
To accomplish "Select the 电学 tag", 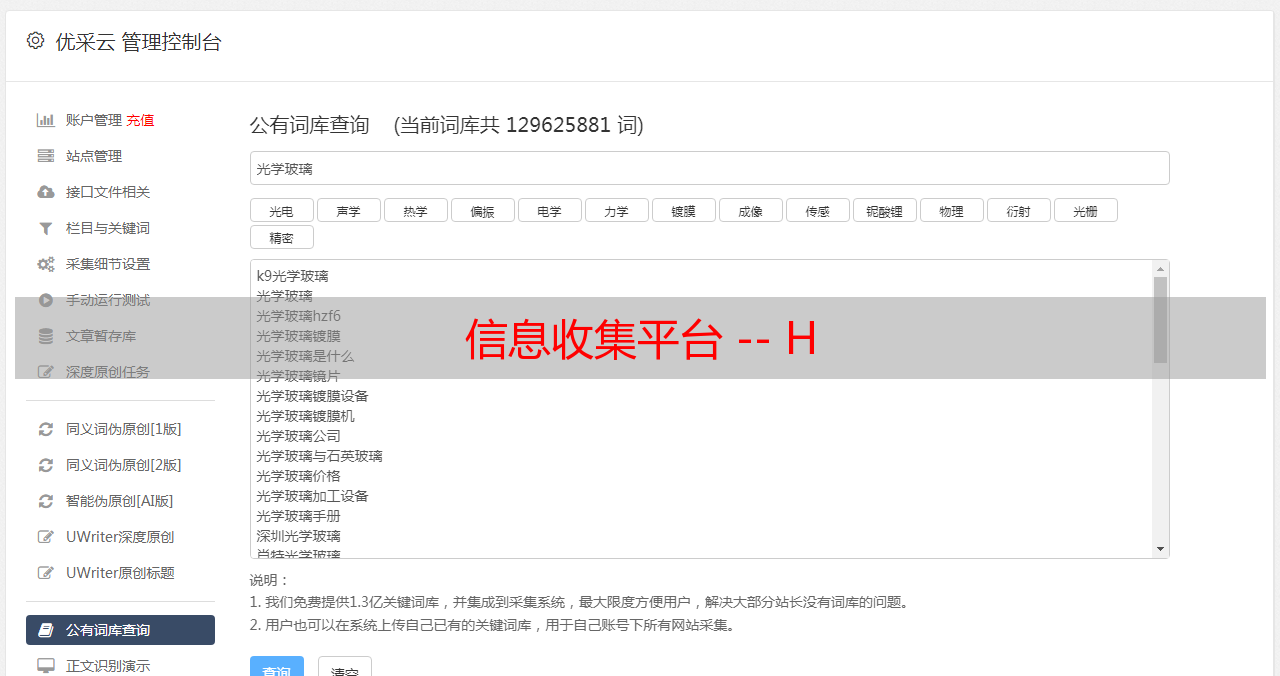I will point(549,210).
